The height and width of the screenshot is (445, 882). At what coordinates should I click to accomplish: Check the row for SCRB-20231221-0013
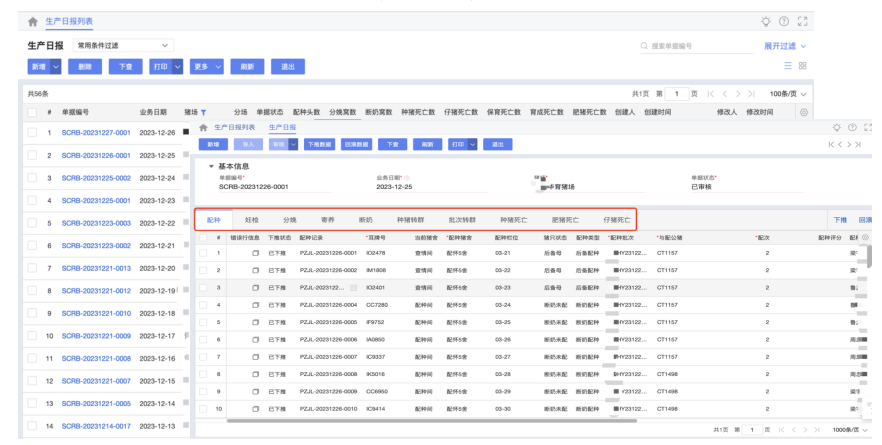32,268
